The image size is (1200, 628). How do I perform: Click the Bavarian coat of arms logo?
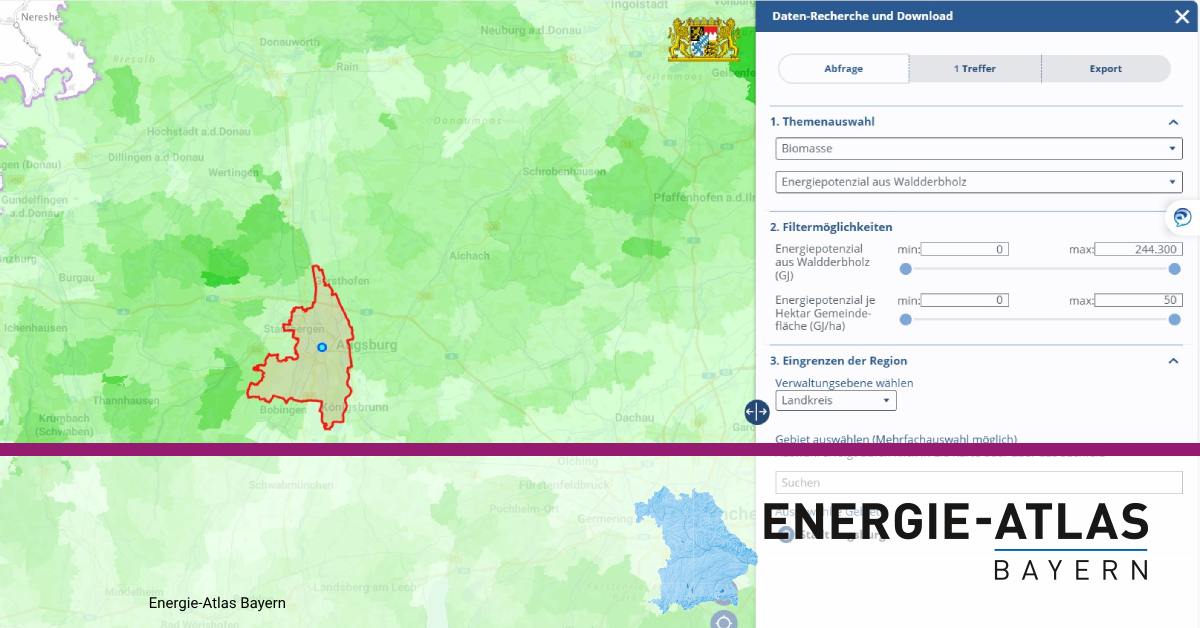(x=704, y=40)
